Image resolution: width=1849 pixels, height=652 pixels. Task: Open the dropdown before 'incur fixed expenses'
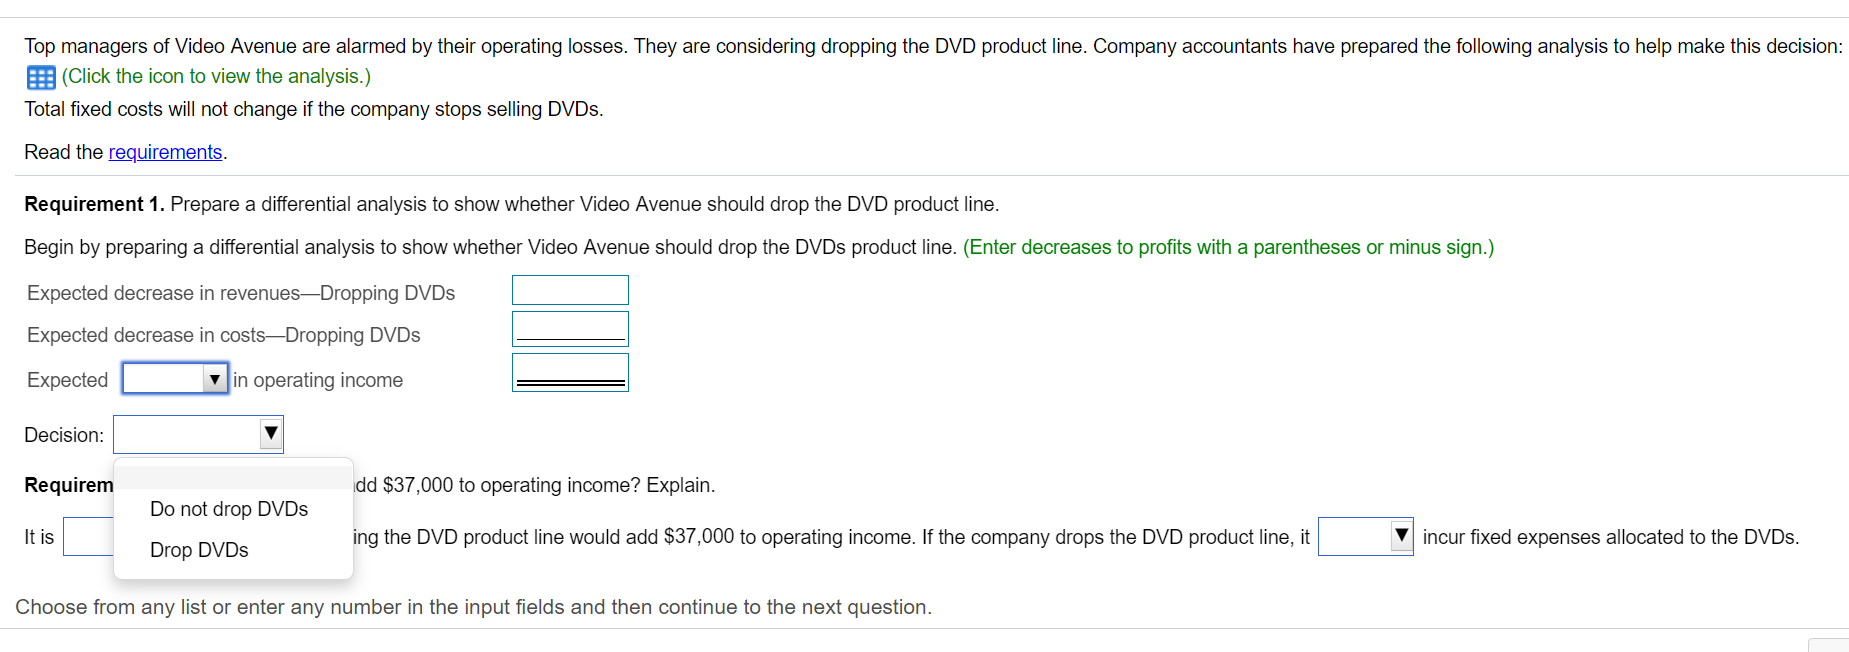pos(1364,537)
